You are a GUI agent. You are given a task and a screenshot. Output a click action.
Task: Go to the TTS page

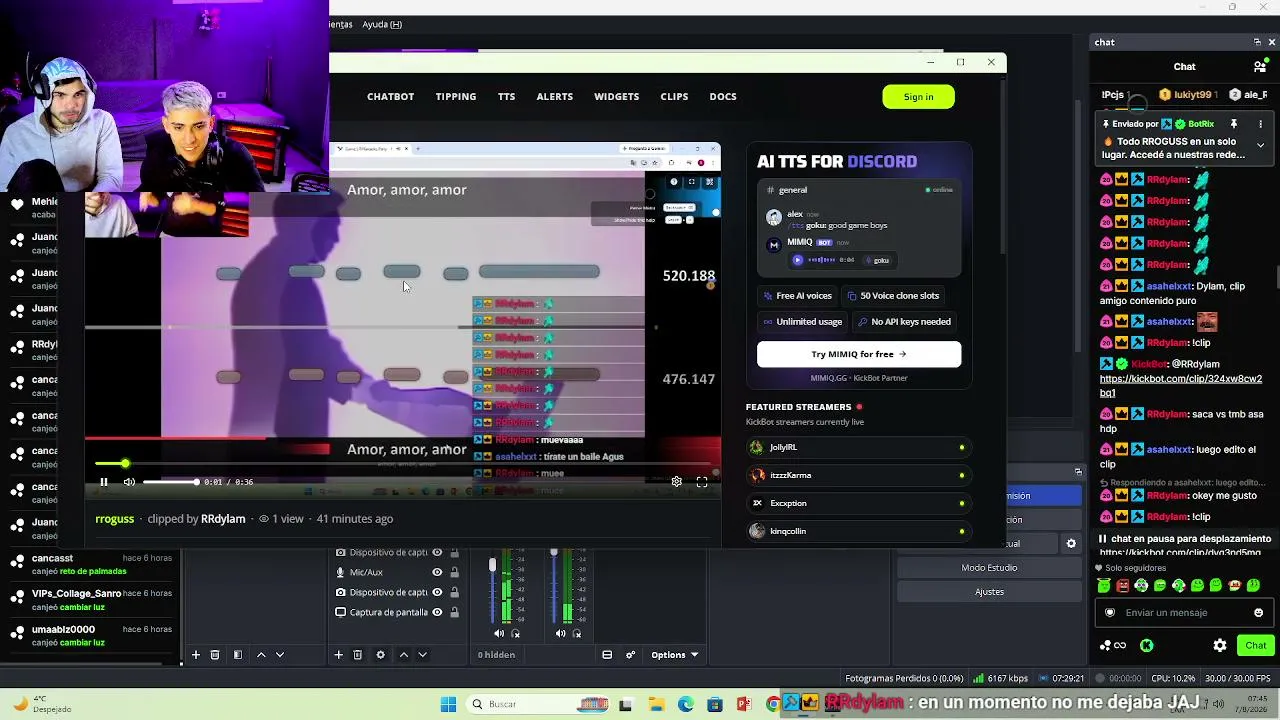[x=507, y=97]
